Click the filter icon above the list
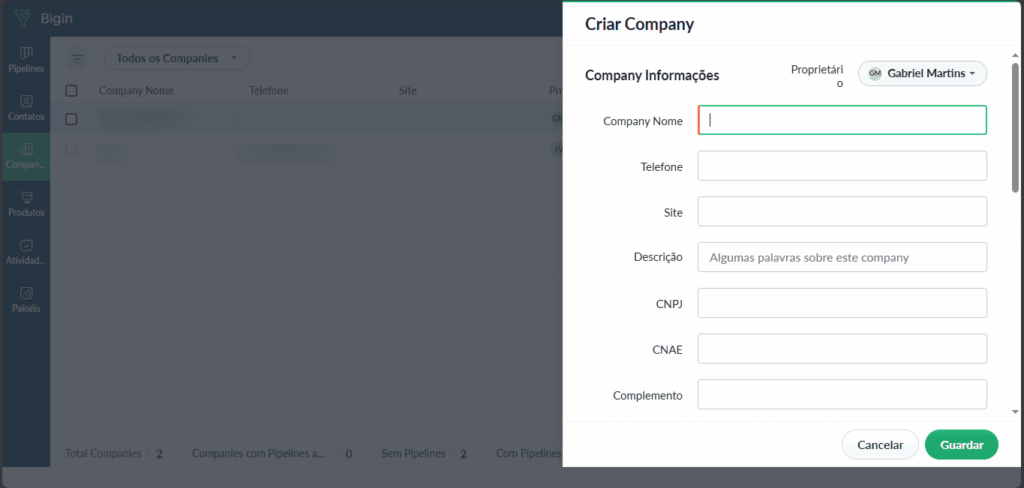 point(78,59)
